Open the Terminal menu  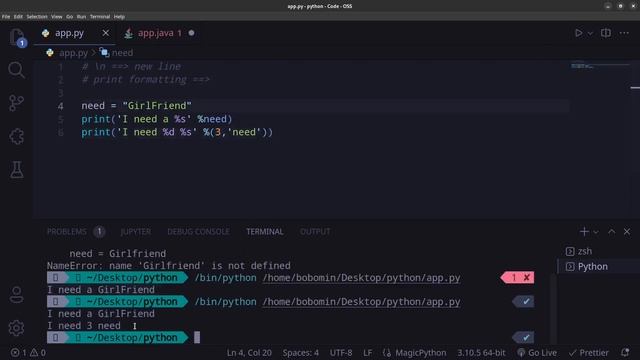pyautogui.click(x=100, y=17)
